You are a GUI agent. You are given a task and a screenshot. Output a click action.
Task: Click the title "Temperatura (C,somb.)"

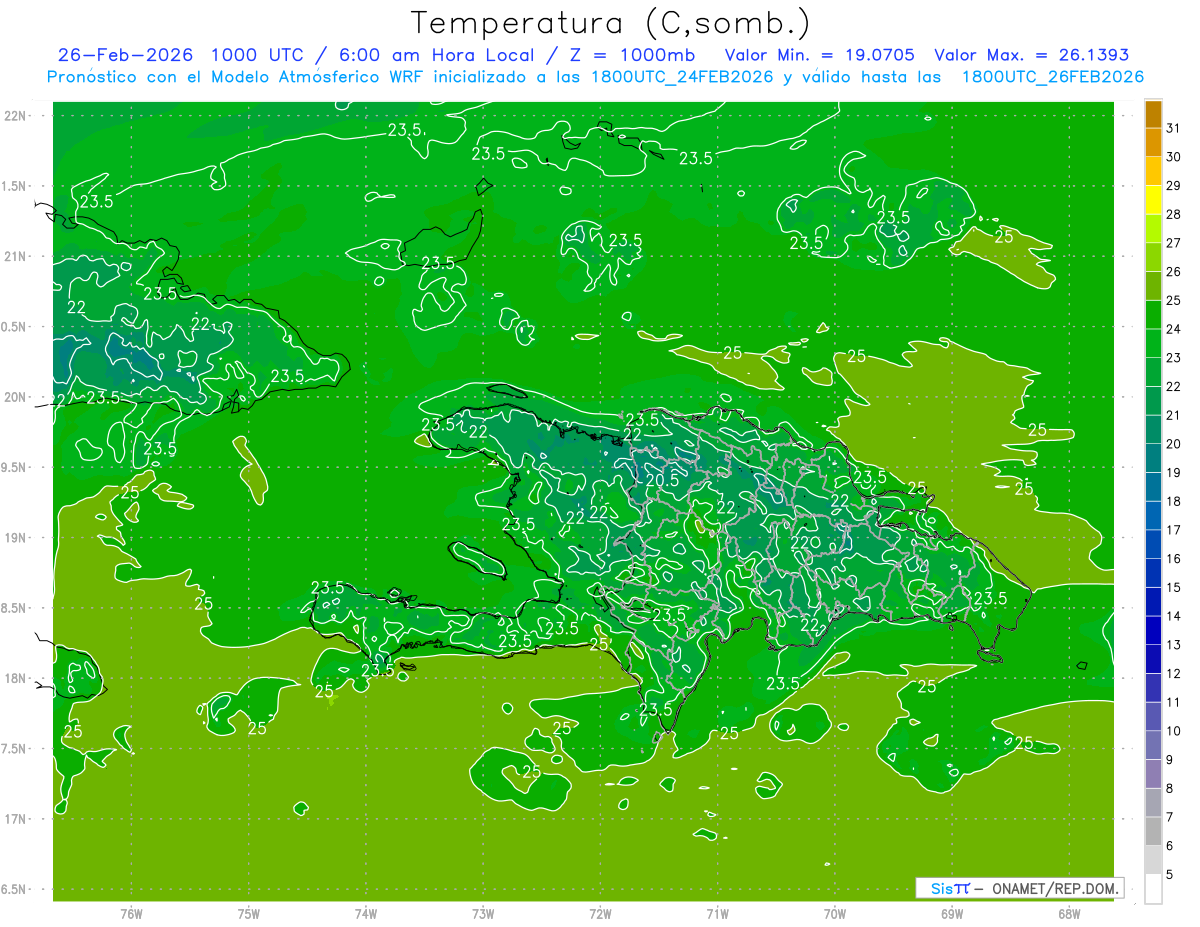611,22
